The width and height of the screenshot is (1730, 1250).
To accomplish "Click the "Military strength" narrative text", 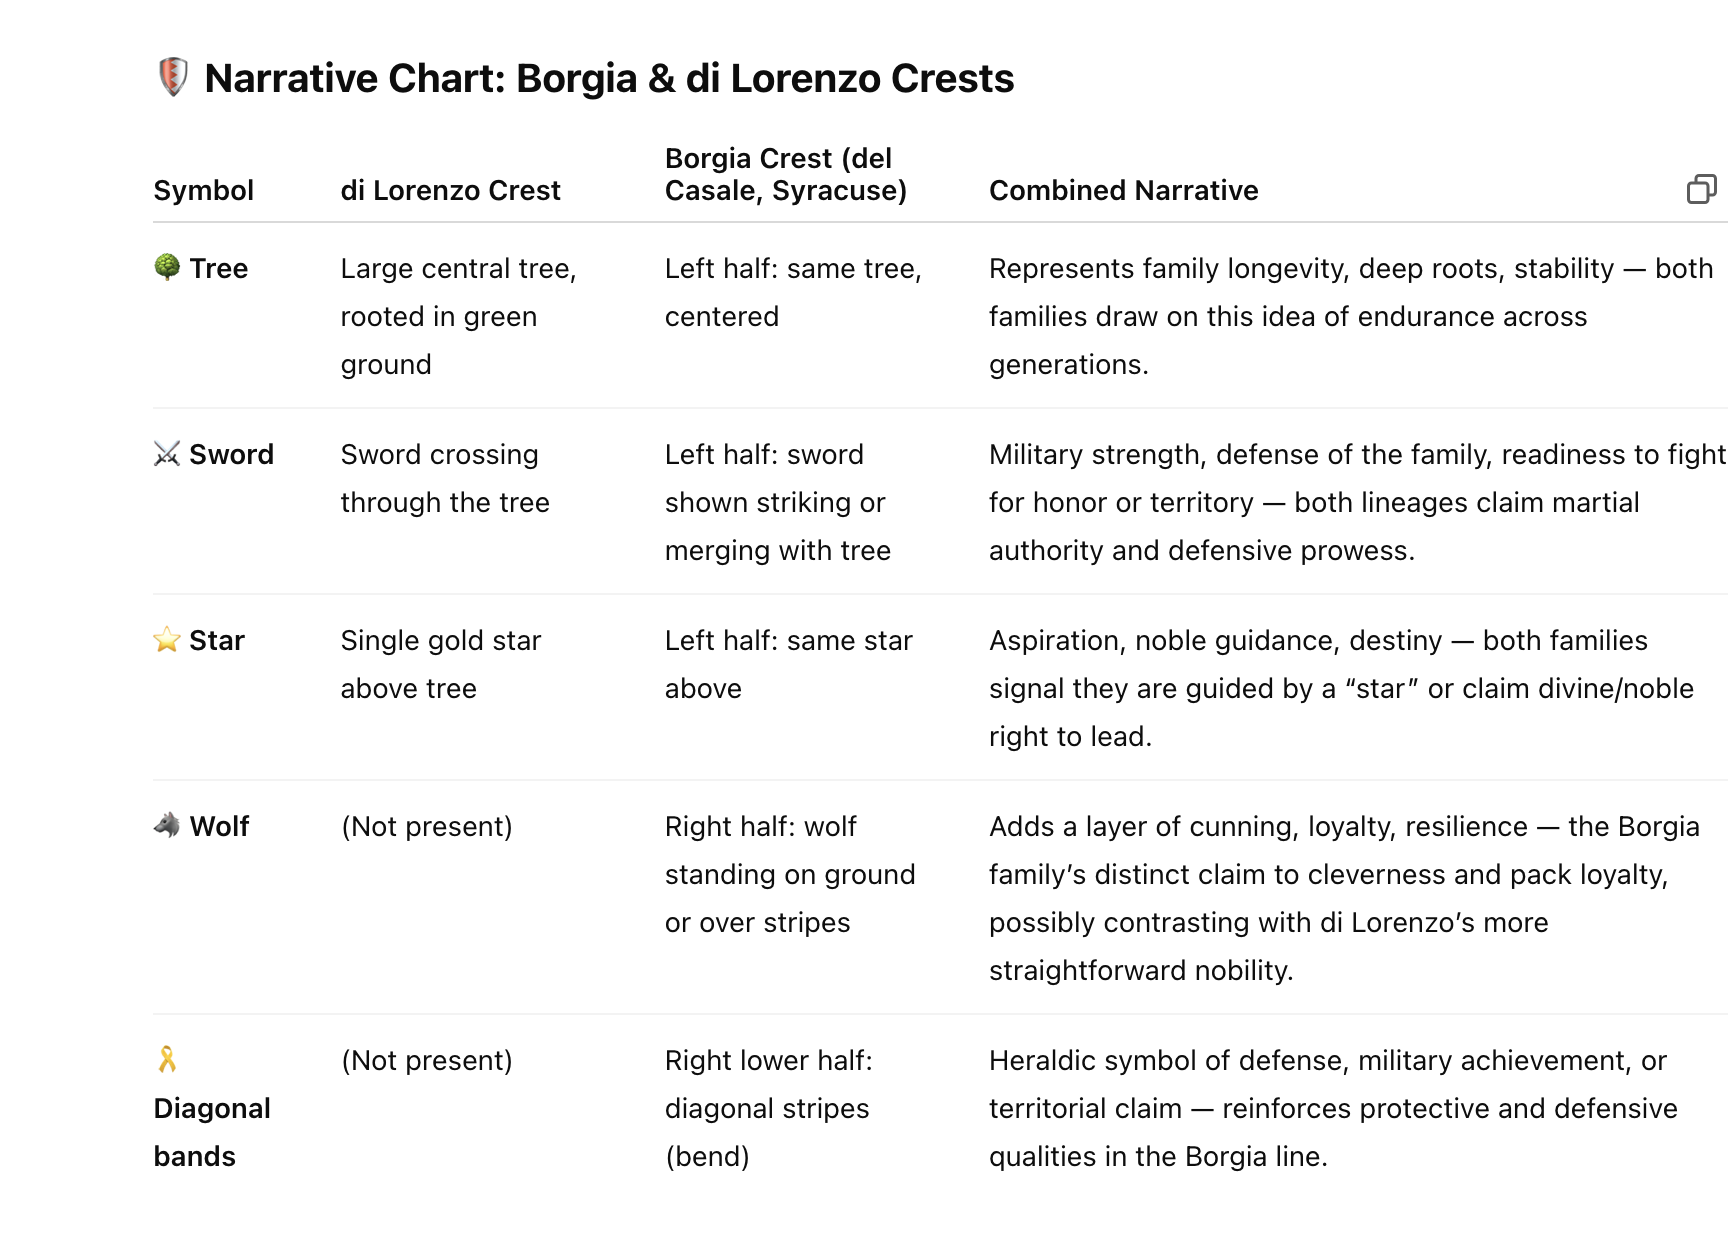I will pyautogui.click(x=1355, y=502).
